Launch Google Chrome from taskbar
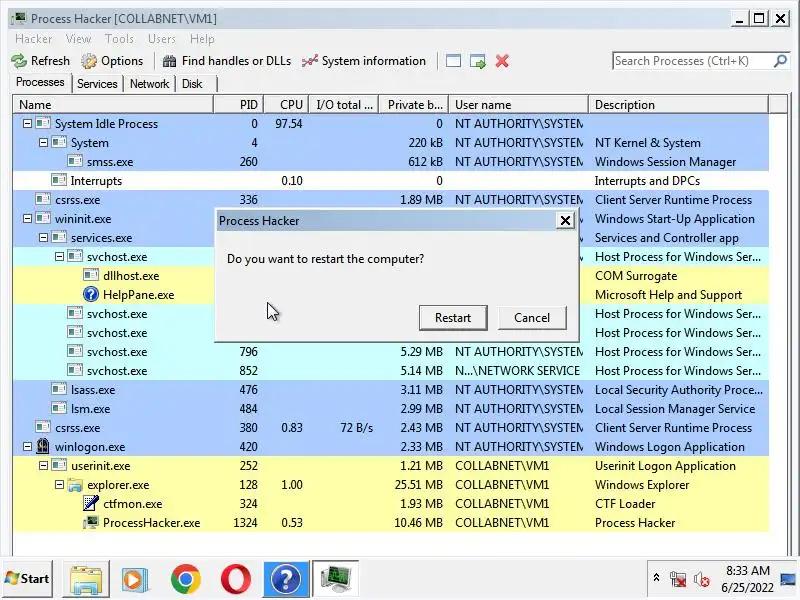The width and height of the screenshot is (800, 600). coord(186,579)
